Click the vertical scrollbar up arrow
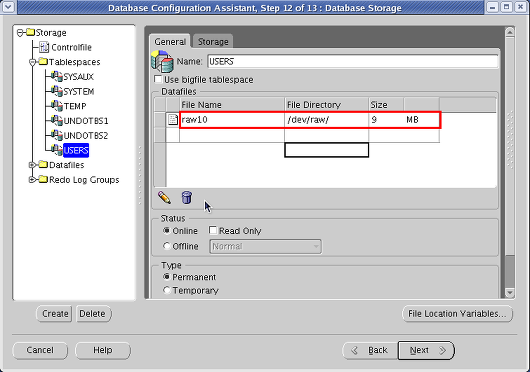Image resolution: width=530 pixels, height=372 pixels. click(x=510, y=32)
